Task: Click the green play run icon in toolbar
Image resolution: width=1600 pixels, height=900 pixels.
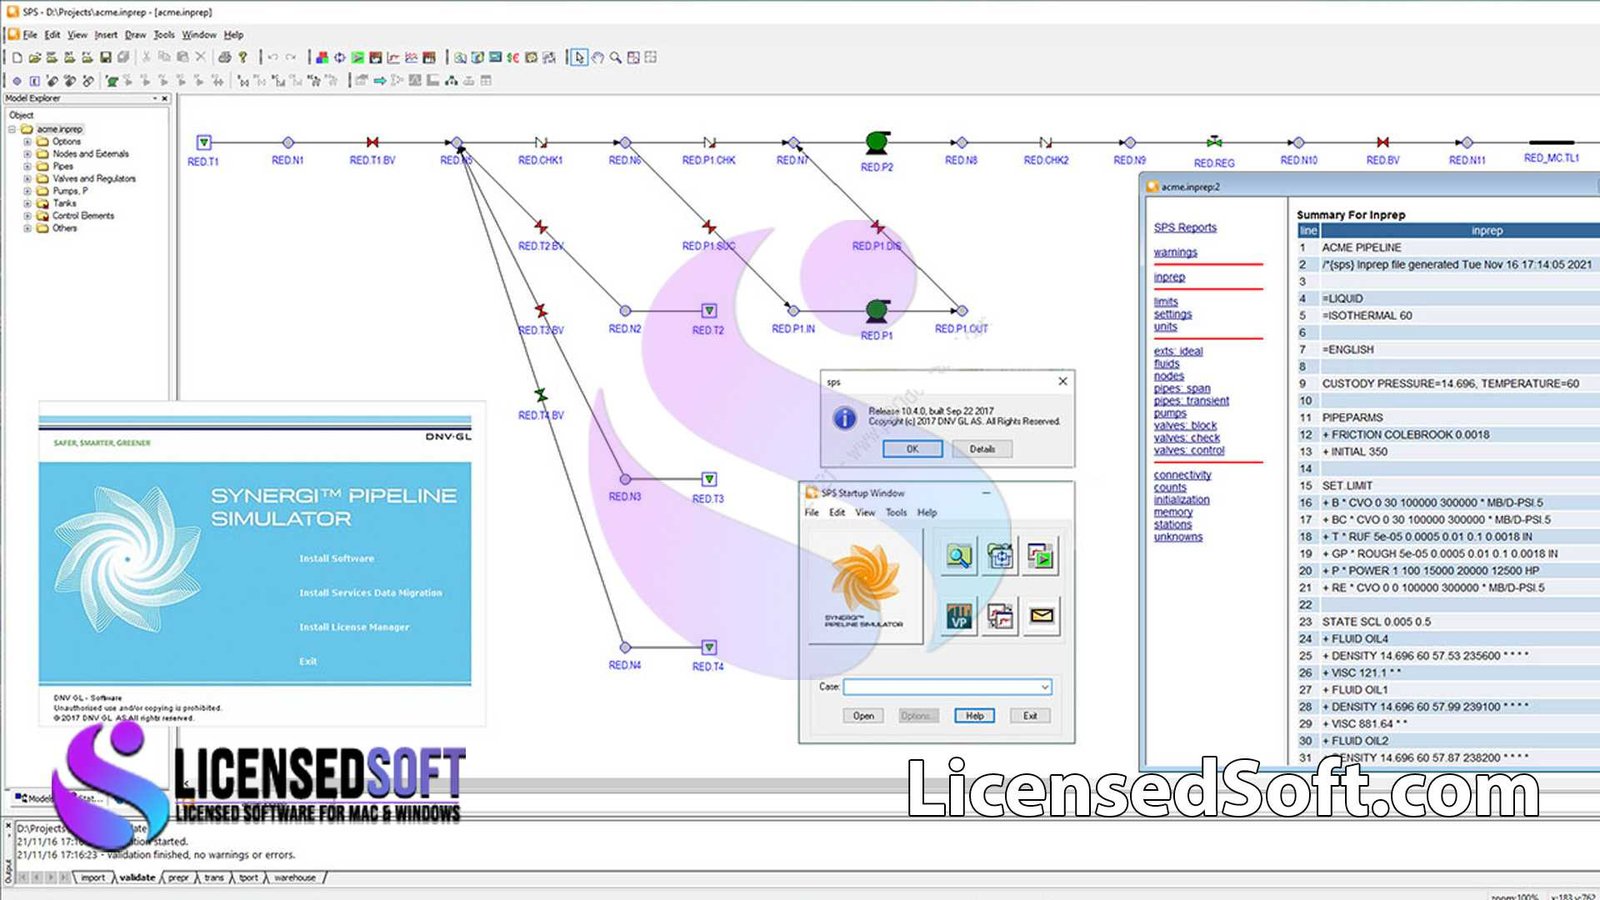Action: pyautogui.click(x=357, y=57)
